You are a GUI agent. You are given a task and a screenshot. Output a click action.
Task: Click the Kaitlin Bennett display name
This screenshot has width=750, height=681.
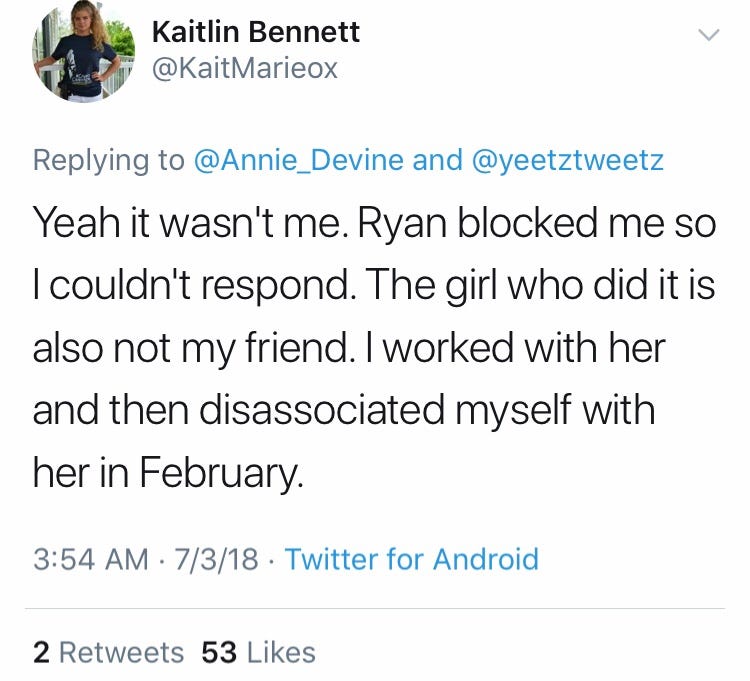coord(255,32)
